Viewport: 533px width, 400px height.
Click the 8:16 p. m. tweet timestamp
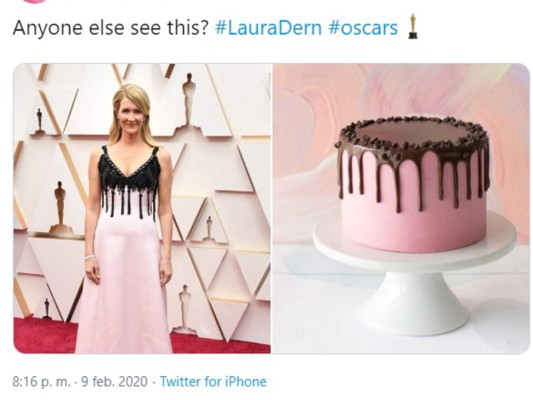(x=40, y=381)
